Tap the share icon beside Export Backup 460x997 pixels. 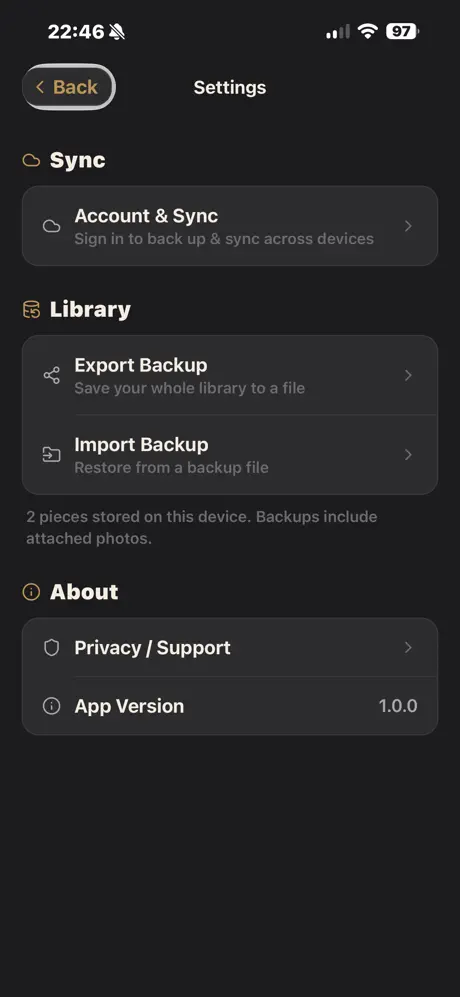coord(52,375)
